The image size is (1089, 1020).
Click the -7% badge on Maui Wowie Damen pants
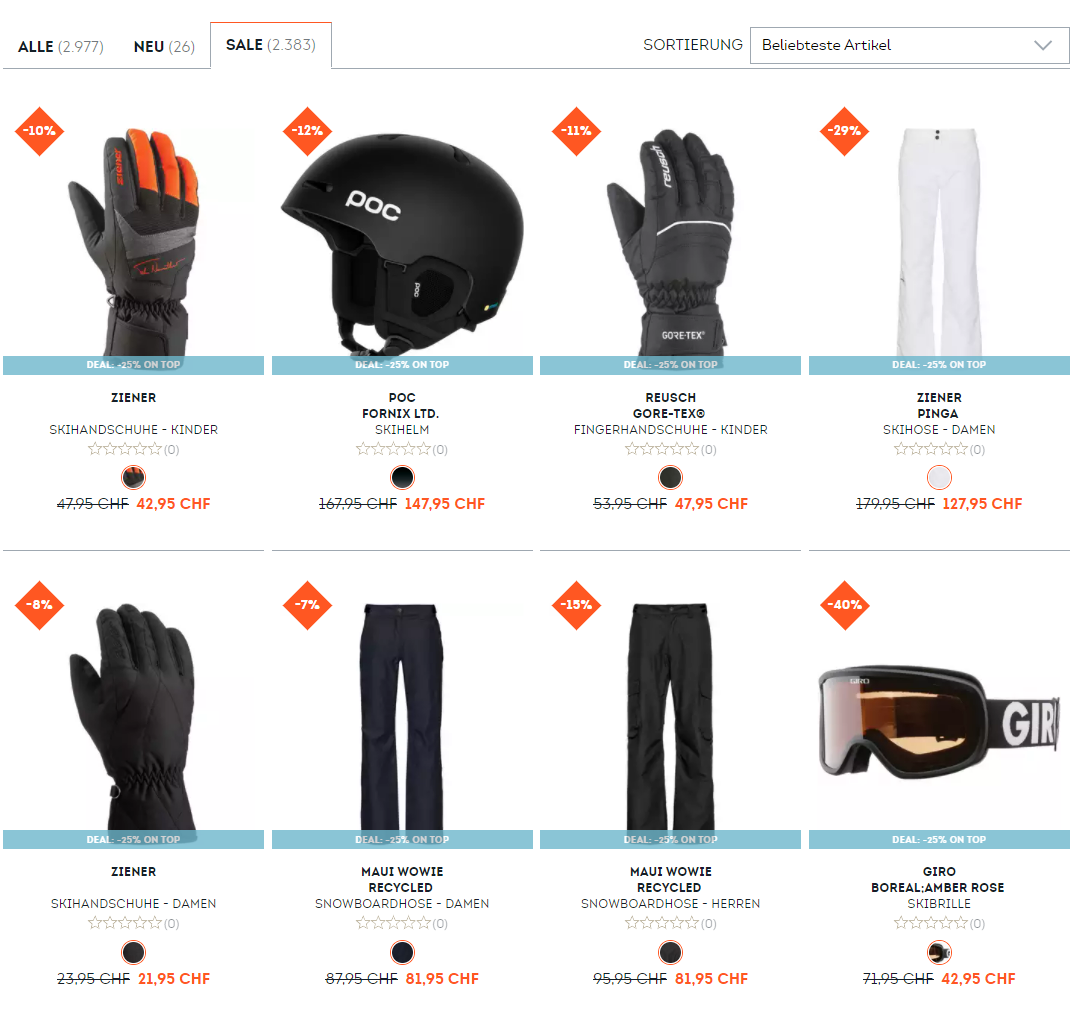308,605
